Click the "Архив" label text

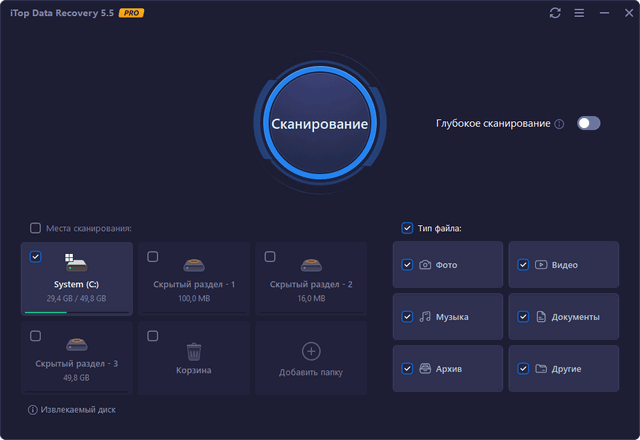pos(449,369)
